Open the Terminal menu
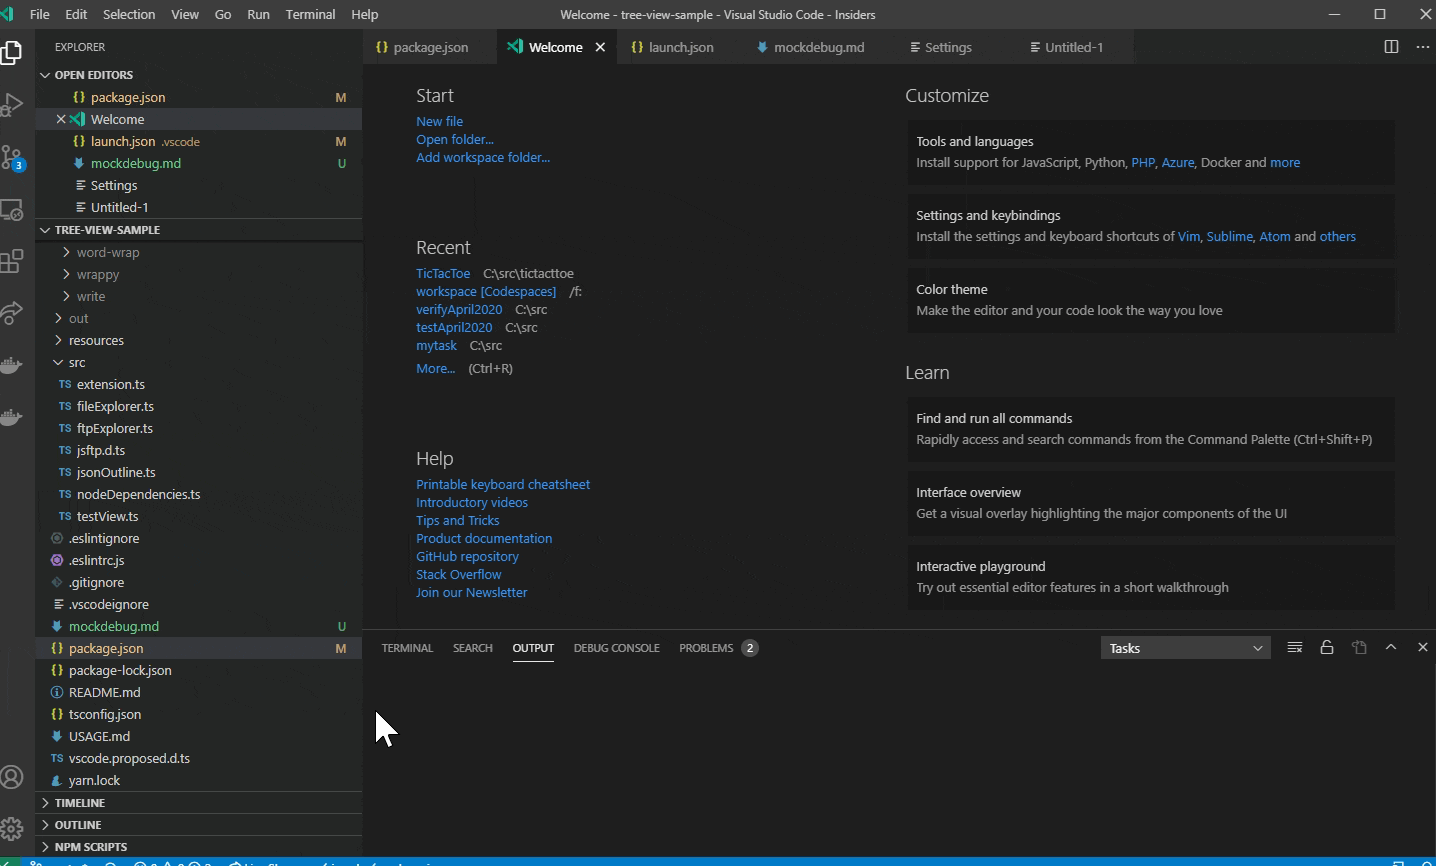 pos(310,14)
